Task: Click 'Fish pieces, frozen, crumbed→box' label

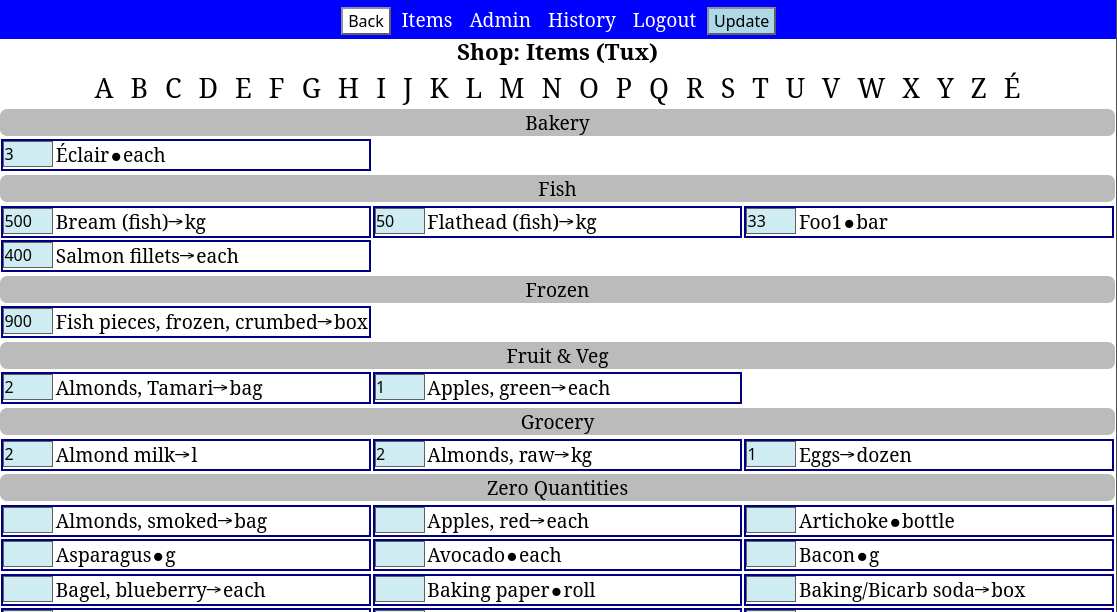Action: click(x=212, y=322)
